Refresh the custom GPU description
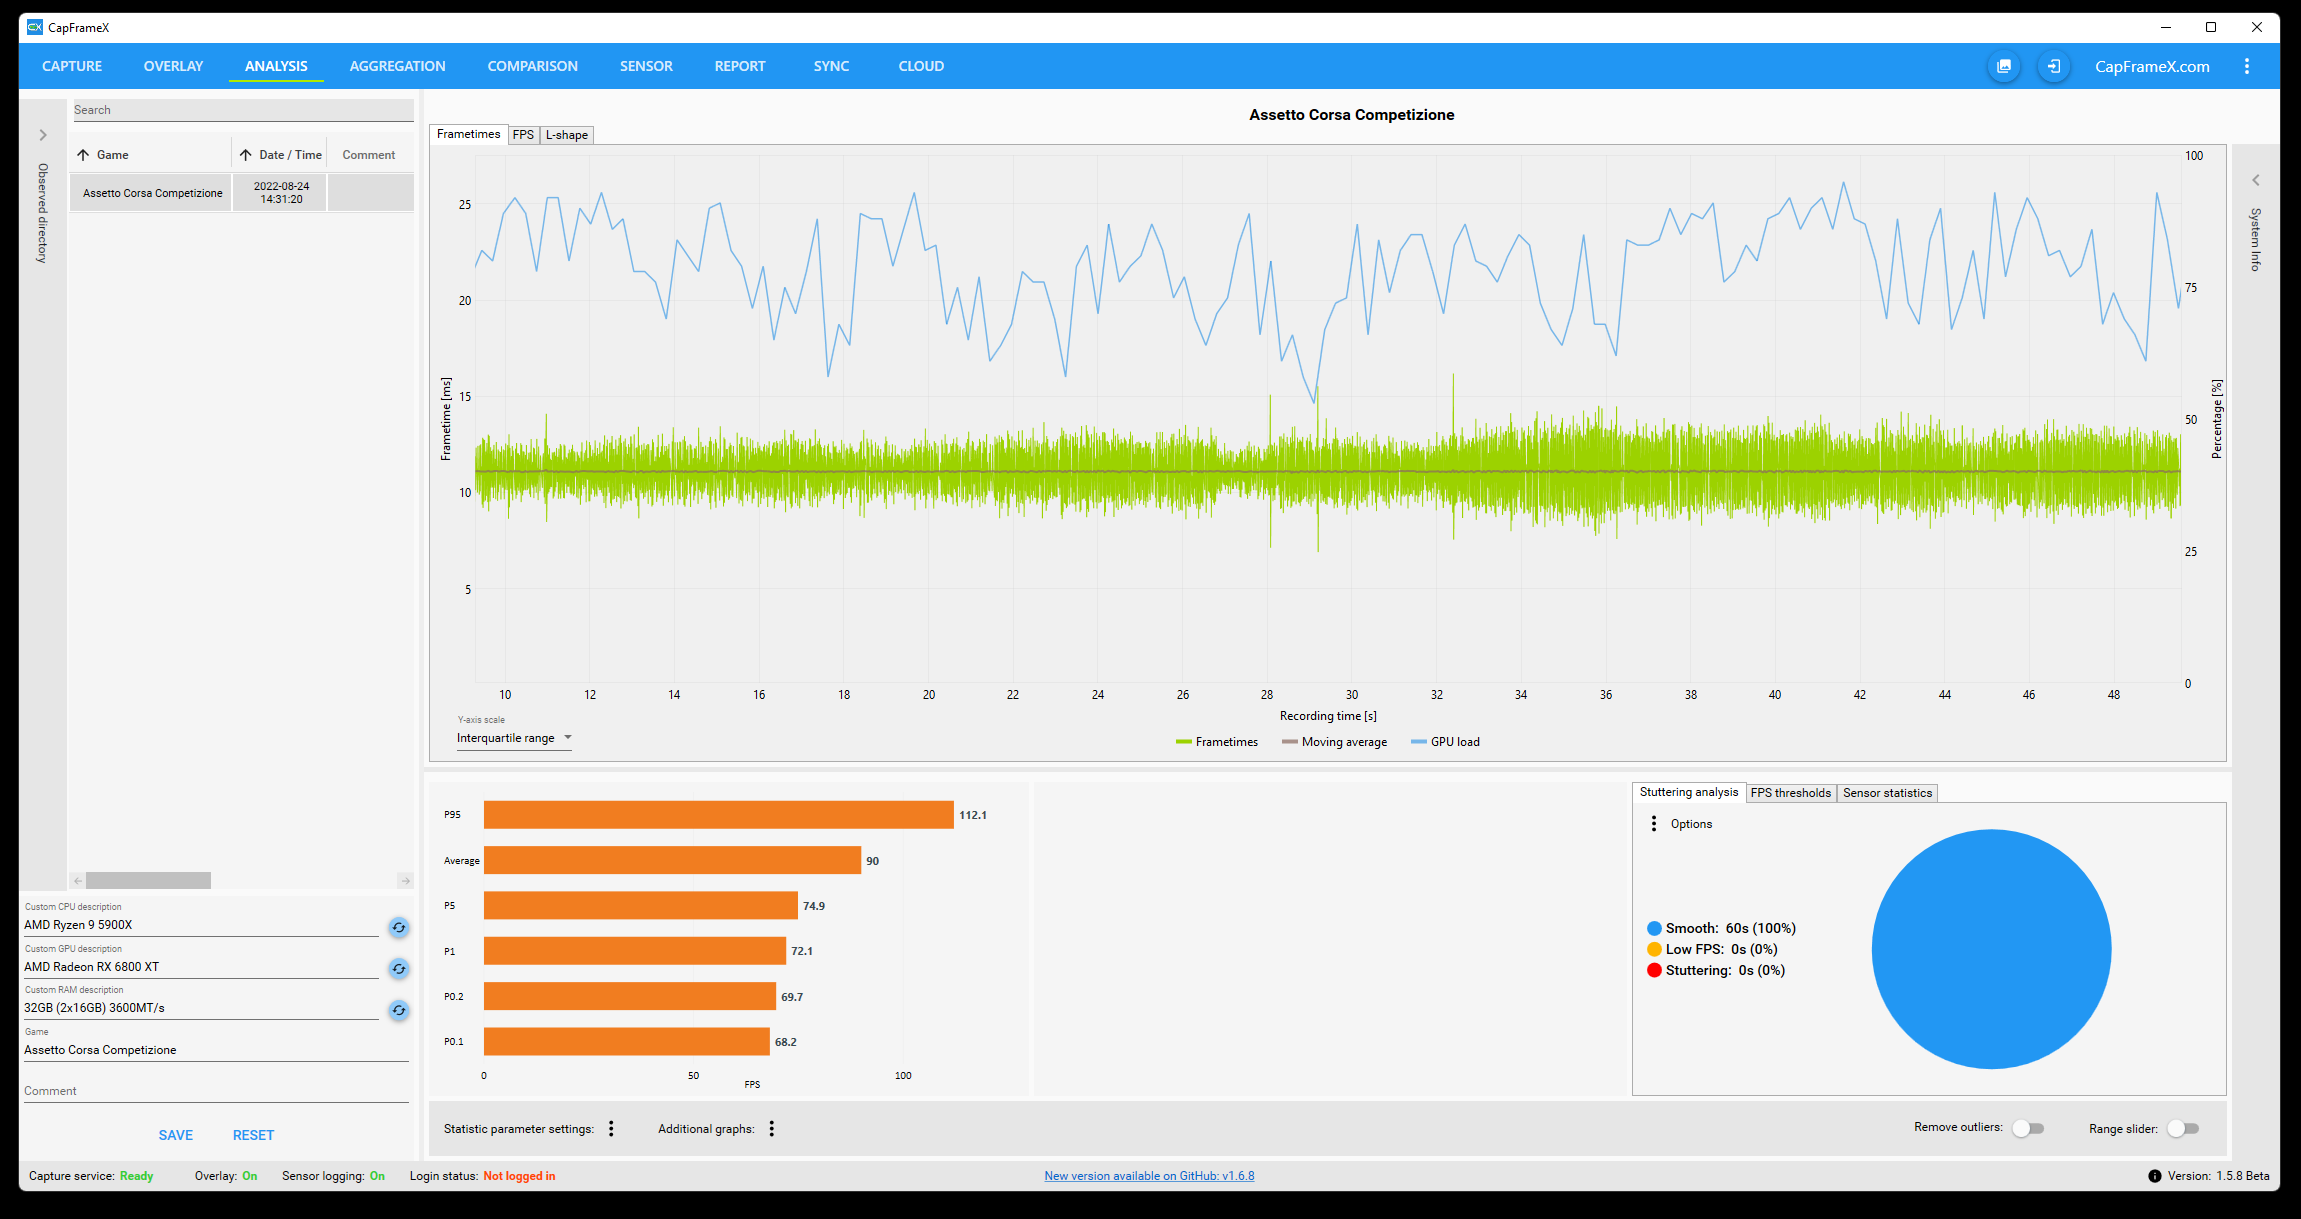The width and height of the screenshot is (2301, 1219). point(399,968)
